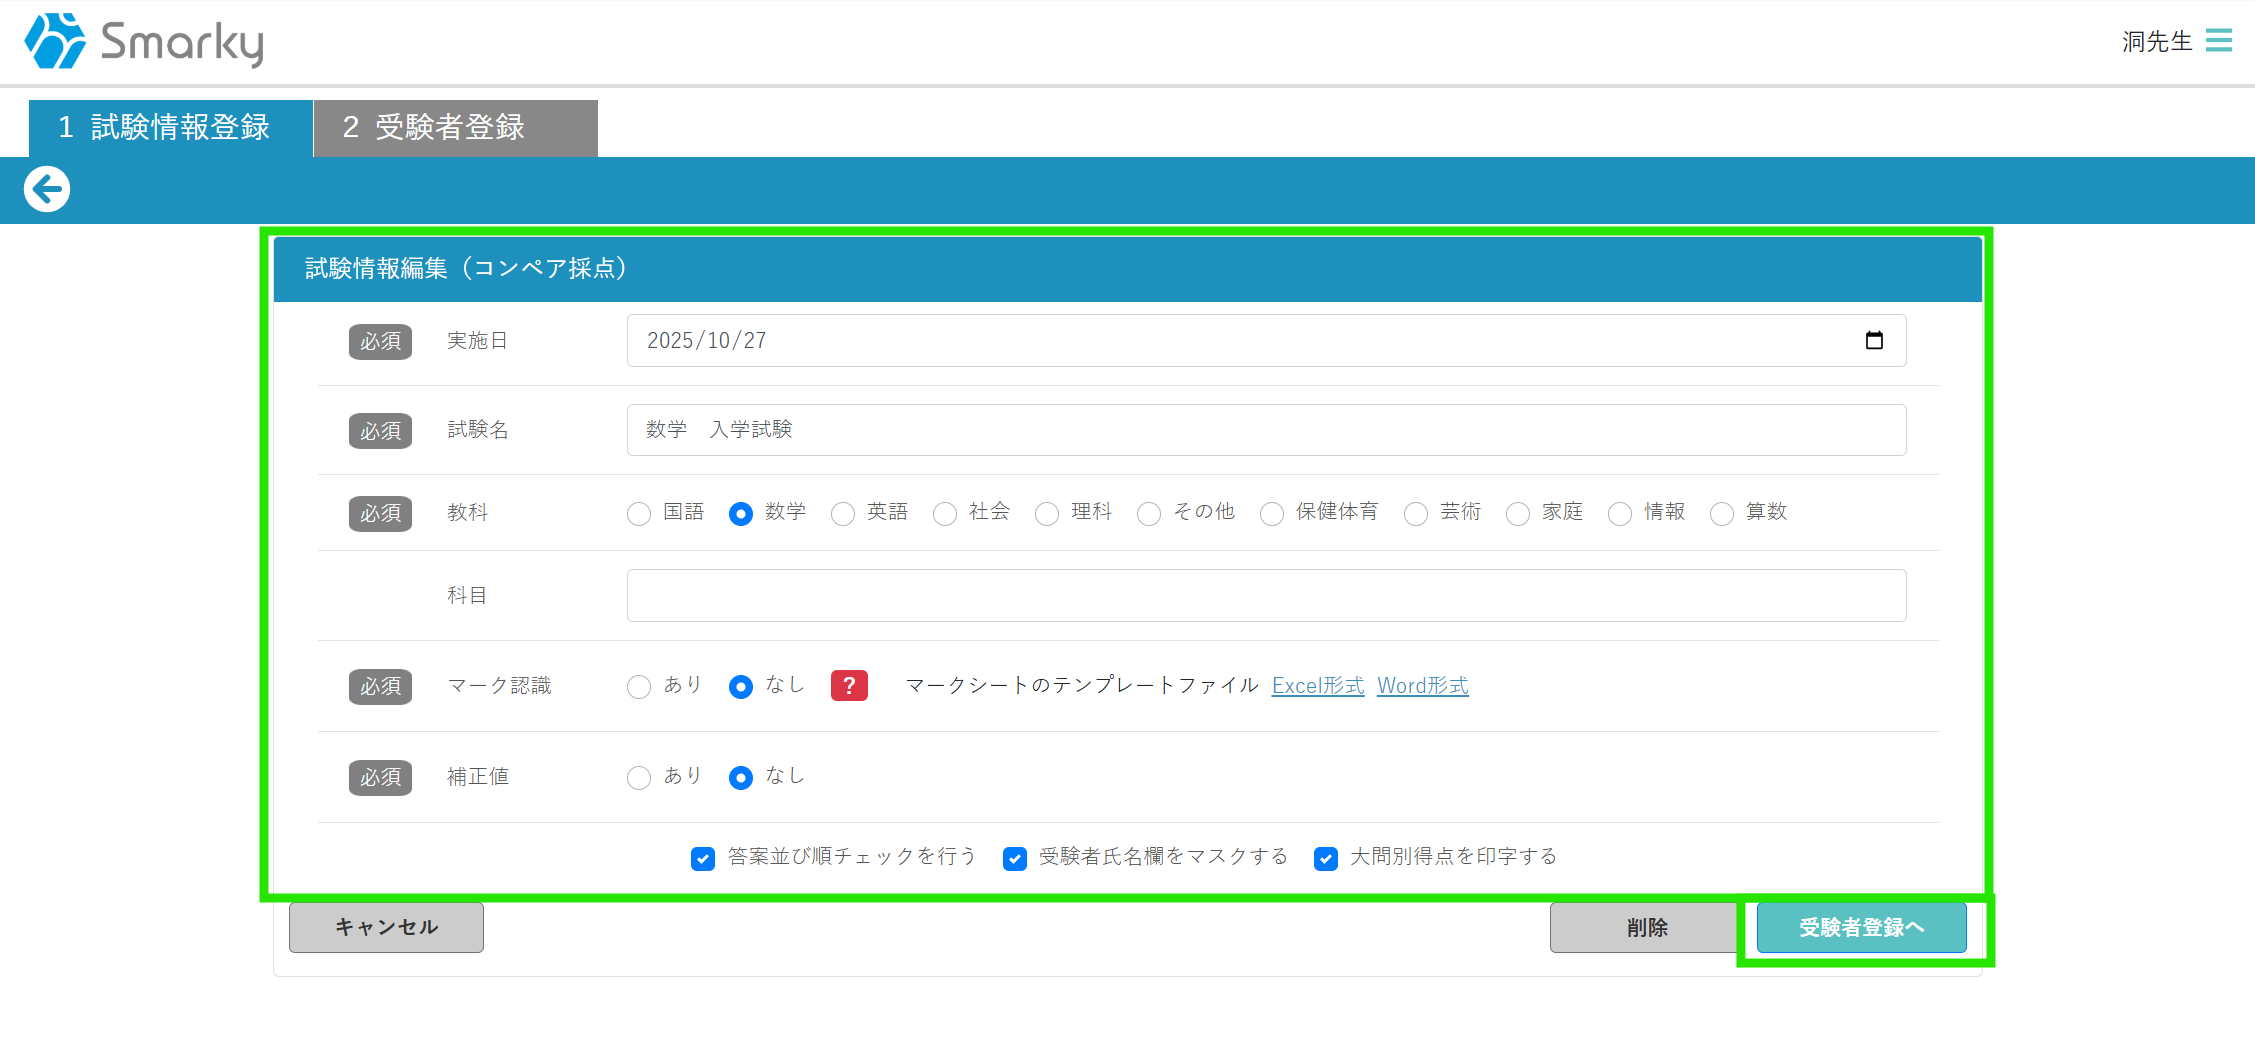Set 補正値 to あり

click(x=639, y=778)
